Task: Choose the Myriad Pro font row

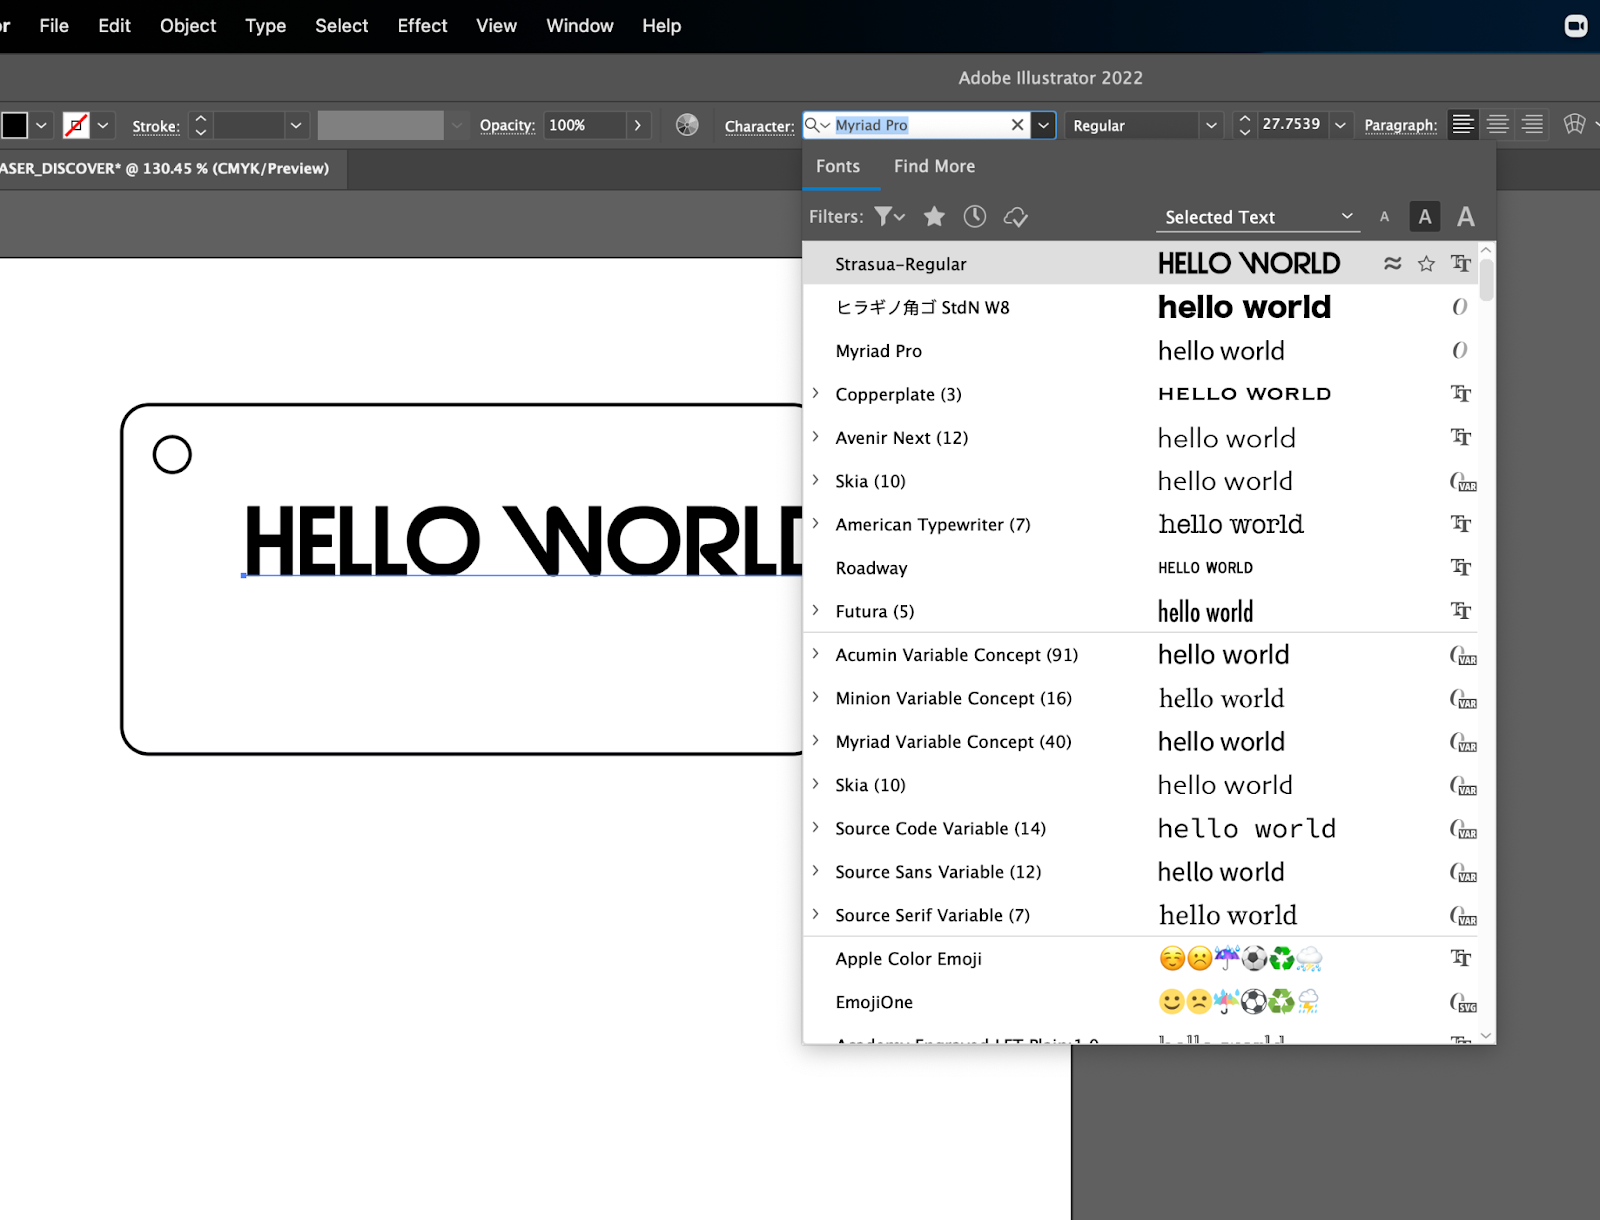Action: tap(1141, 351)
